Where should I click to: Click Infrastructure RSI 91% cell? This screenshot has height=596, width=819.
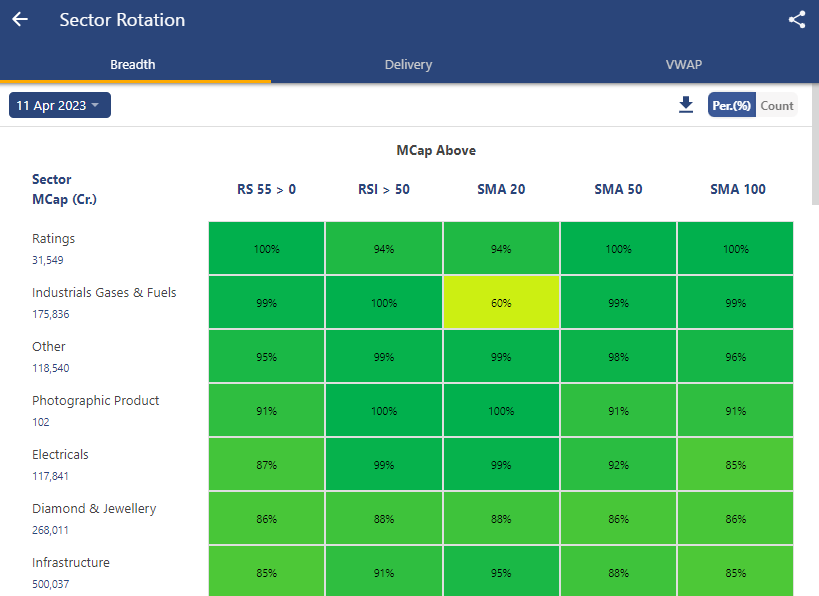tap(383, 571)
